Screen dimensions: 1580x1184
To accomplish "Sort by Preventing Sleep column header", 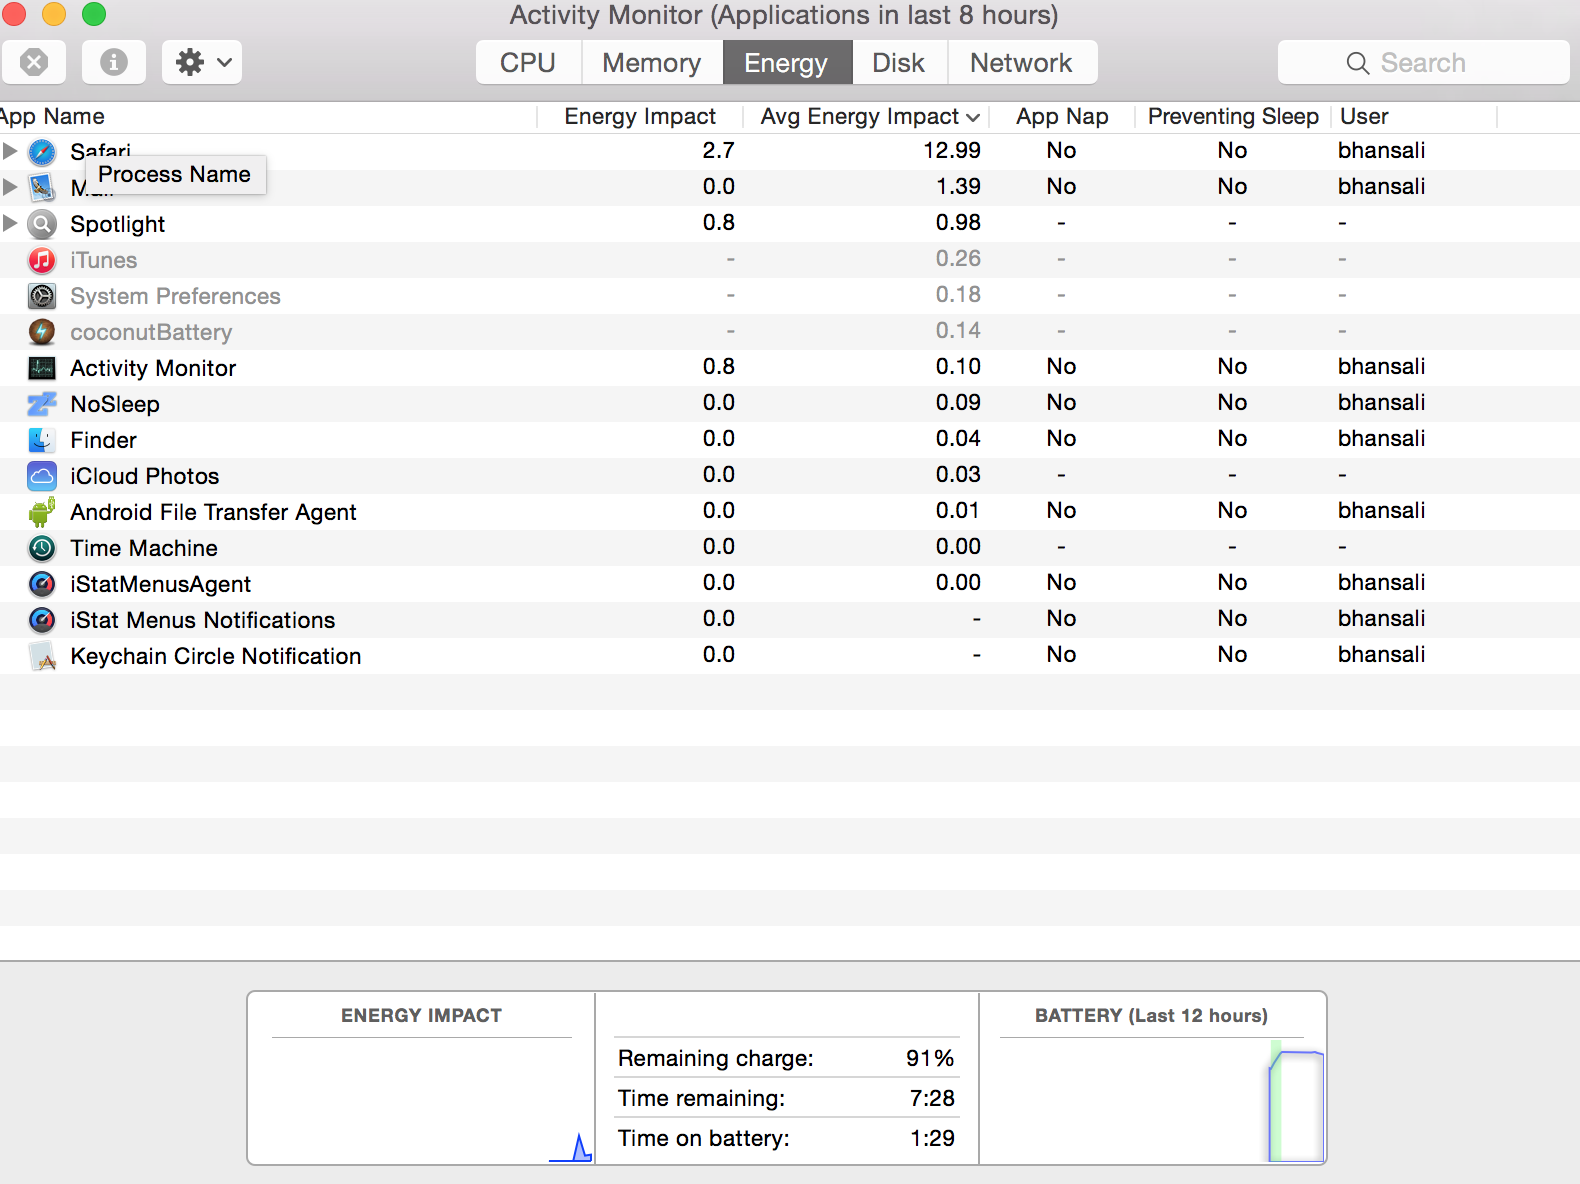I will [1233, 117].
